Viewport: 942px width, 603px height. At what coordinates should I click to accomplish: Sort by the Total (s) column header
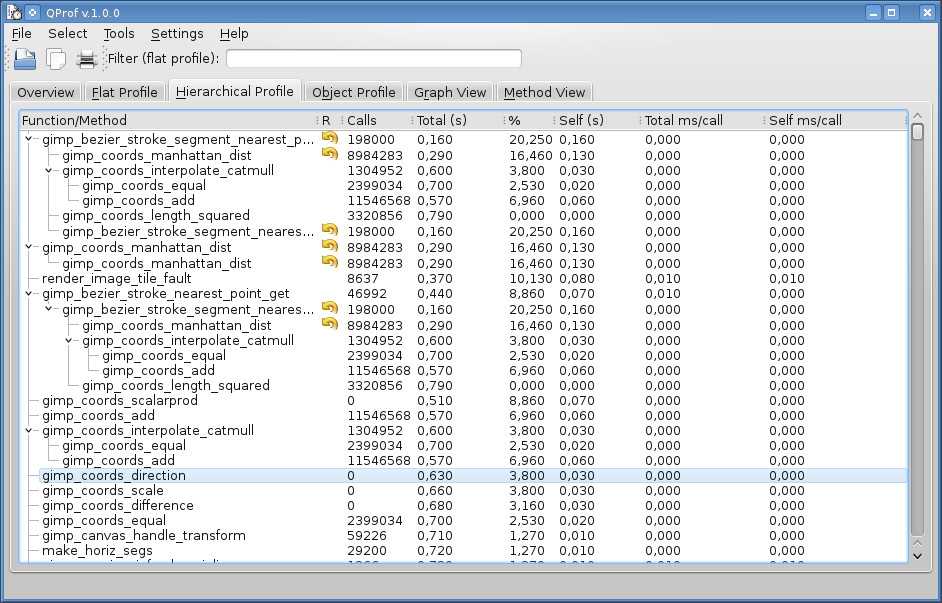click(x=458, y=120)
